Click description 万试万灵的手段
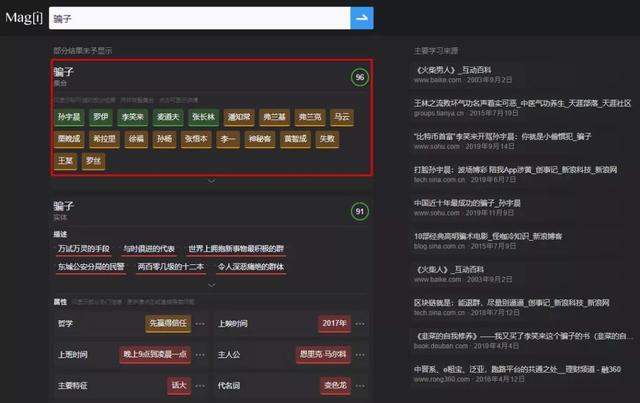The image size is (640, 403). click(x=84, y=249)
